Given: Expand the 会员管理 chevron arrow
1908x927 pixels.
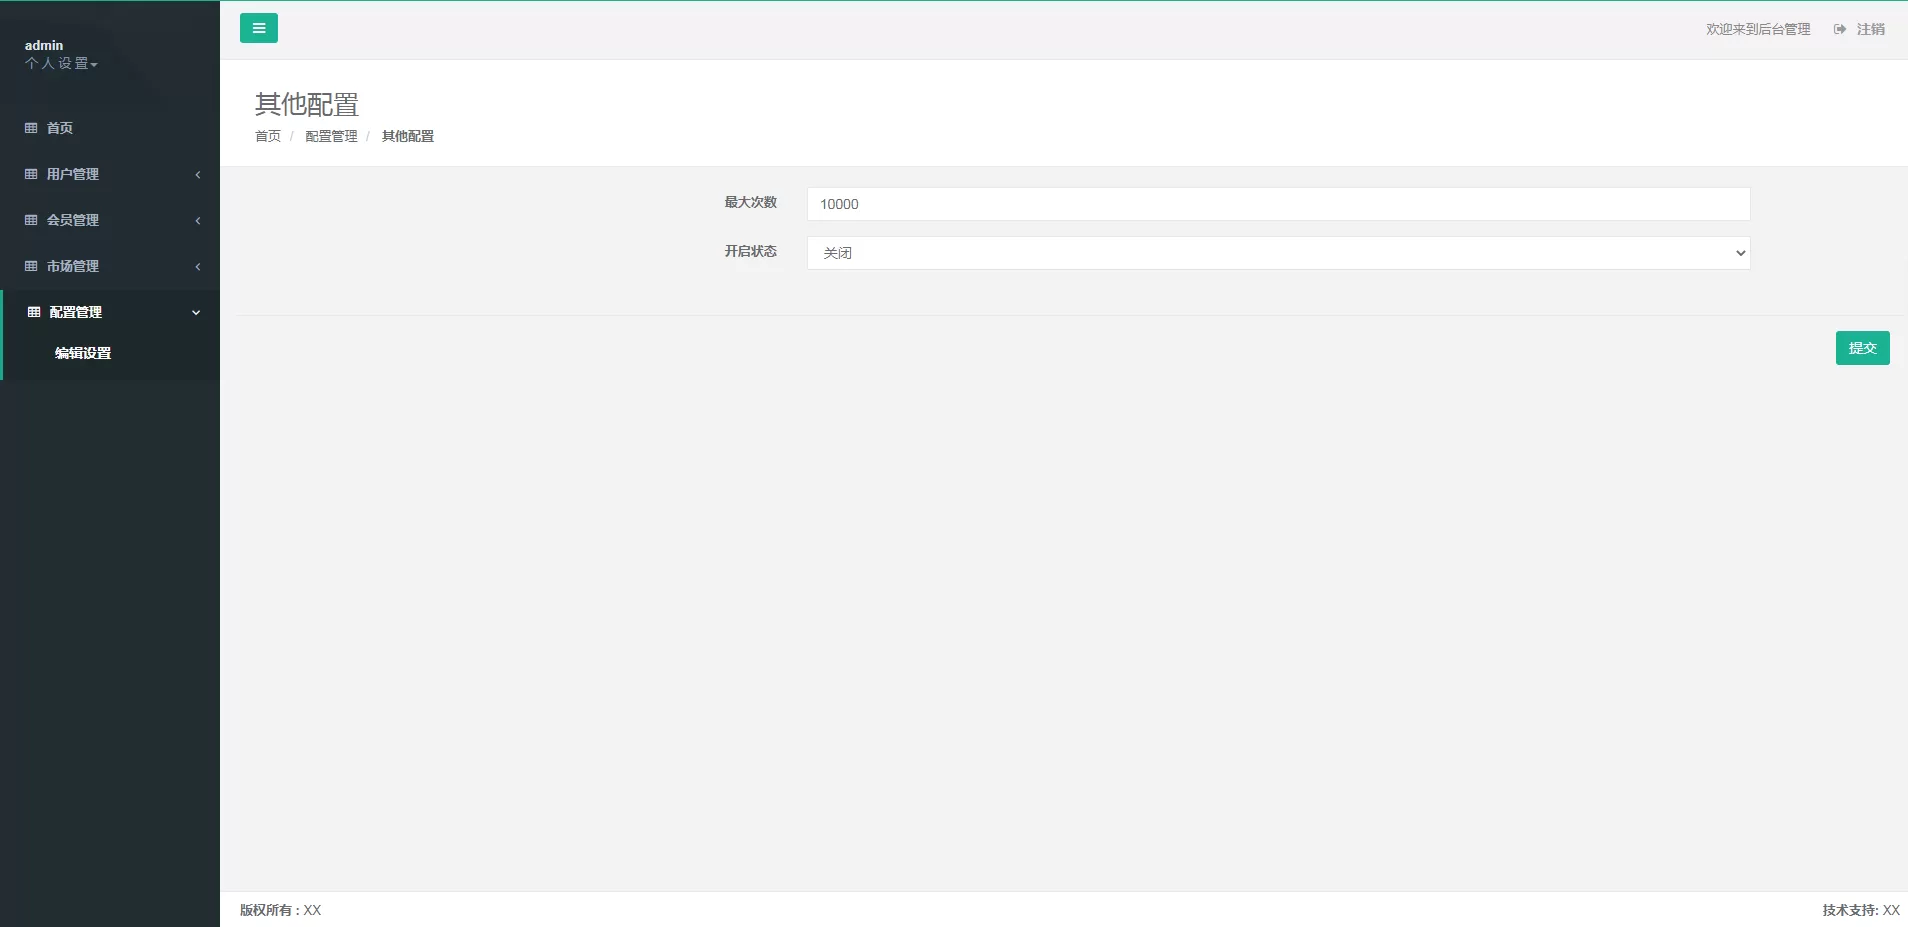Looking at the screenshot, I should [x=198, y=220].
